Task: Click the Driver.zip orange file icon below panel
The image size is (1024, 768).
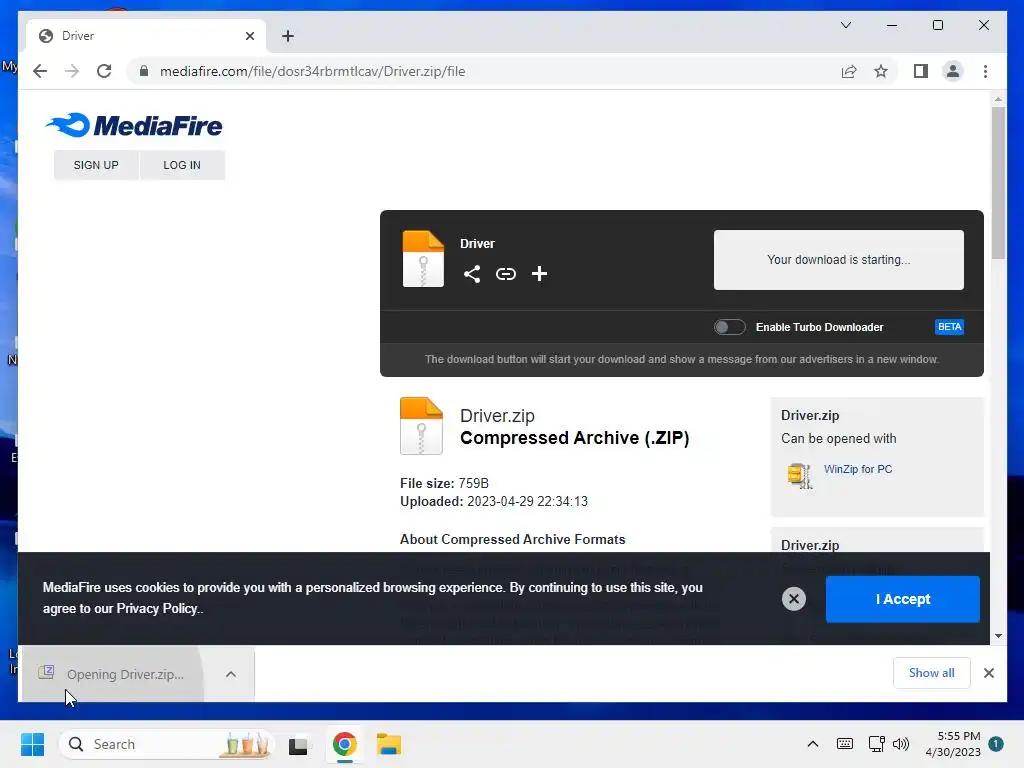Action: [x=421, y=426]
